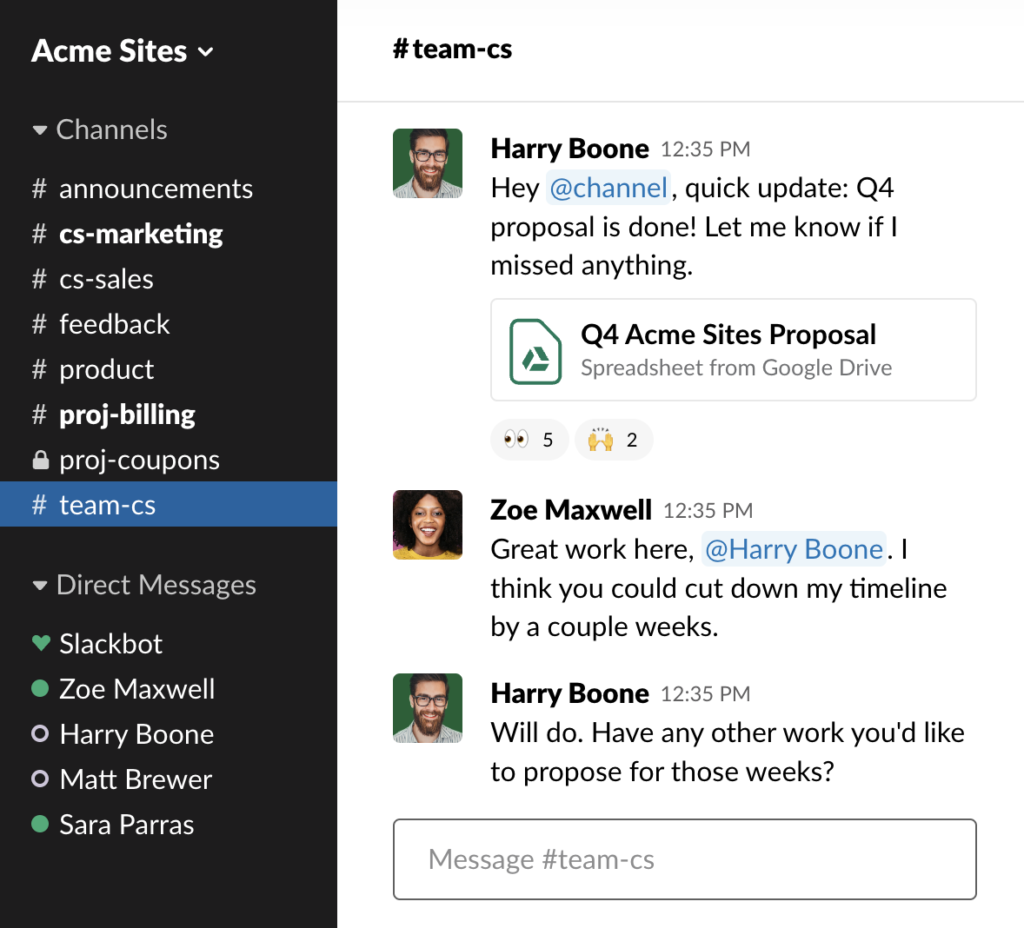Screen dimensions: 1024x928
Task: Click the heart icon next to Slackbot
Action: pos(40,643)
